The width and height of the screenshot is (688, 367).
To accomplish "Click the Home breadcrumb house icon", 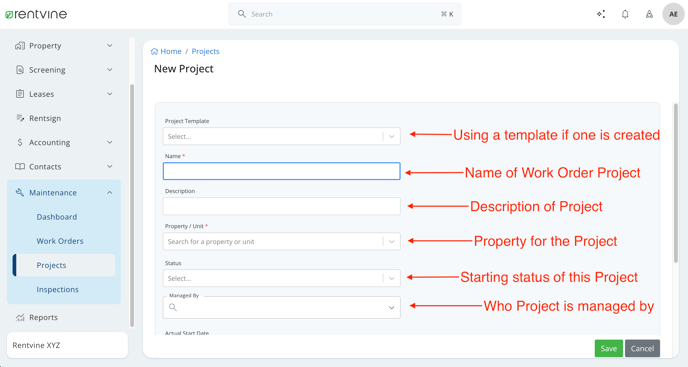I will coord(154,51).
